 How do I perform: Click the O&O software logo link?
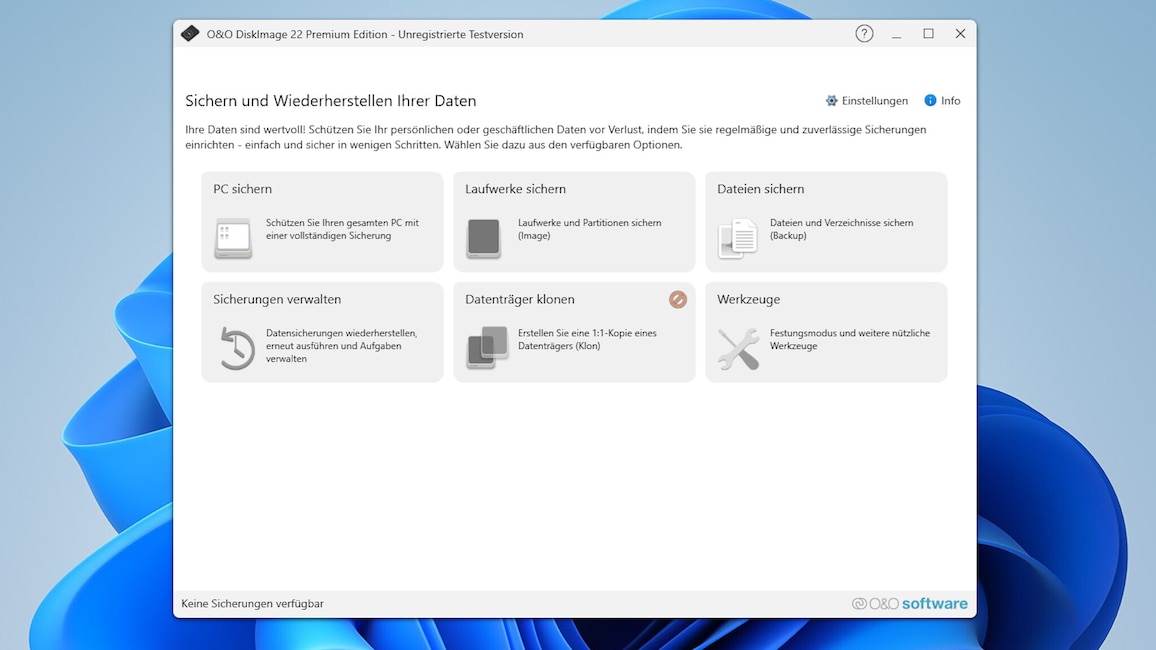910,603
